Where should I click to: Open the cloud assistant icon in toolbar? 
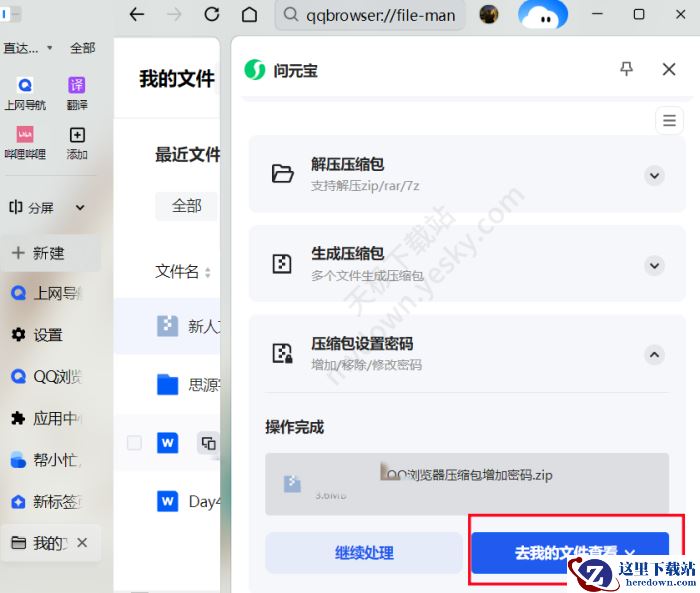click(x=542, y=16)
